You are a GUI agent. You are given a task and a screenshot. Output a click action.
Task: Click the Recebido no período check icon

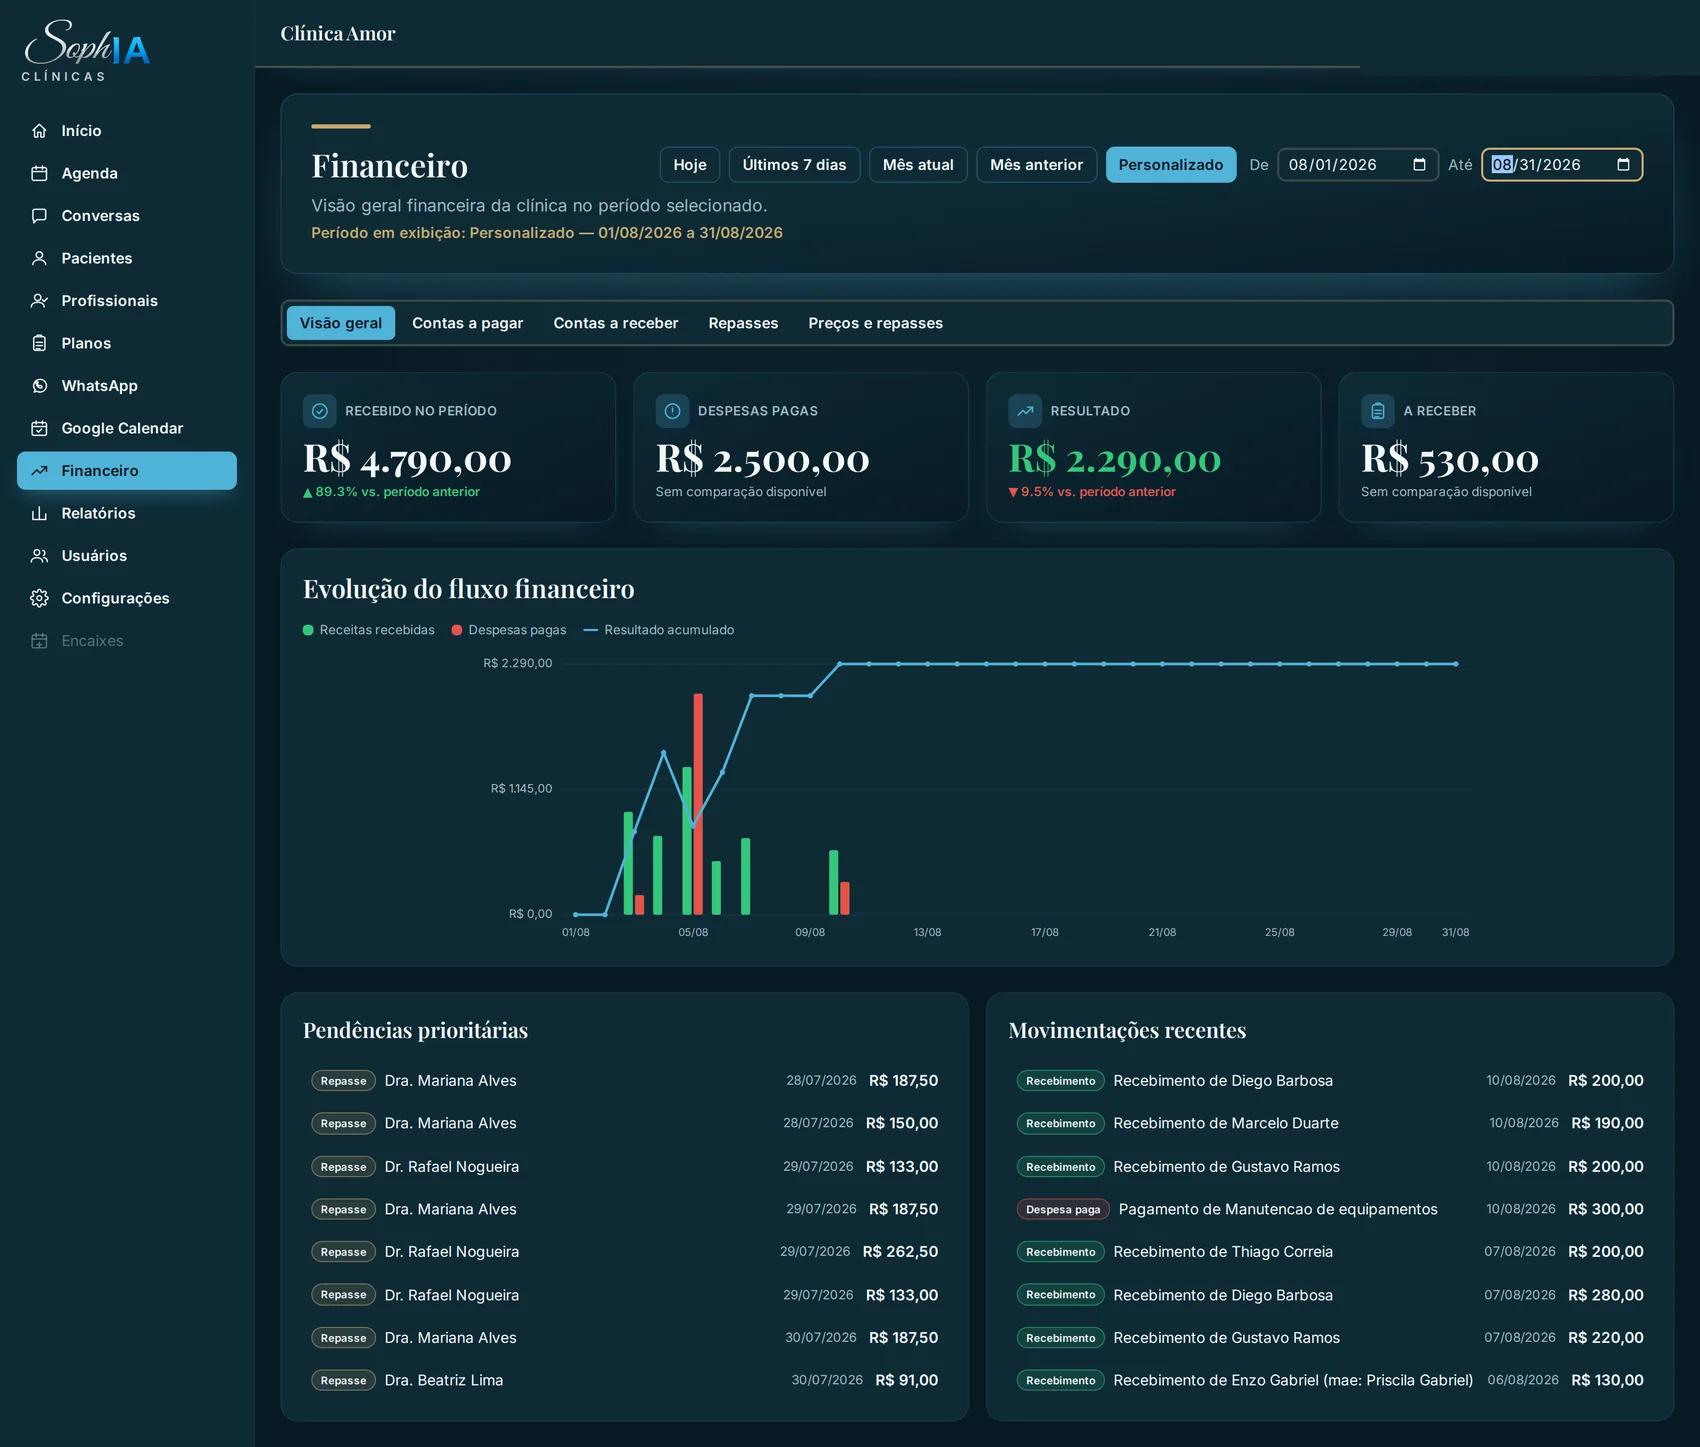(x=320, y=411)
